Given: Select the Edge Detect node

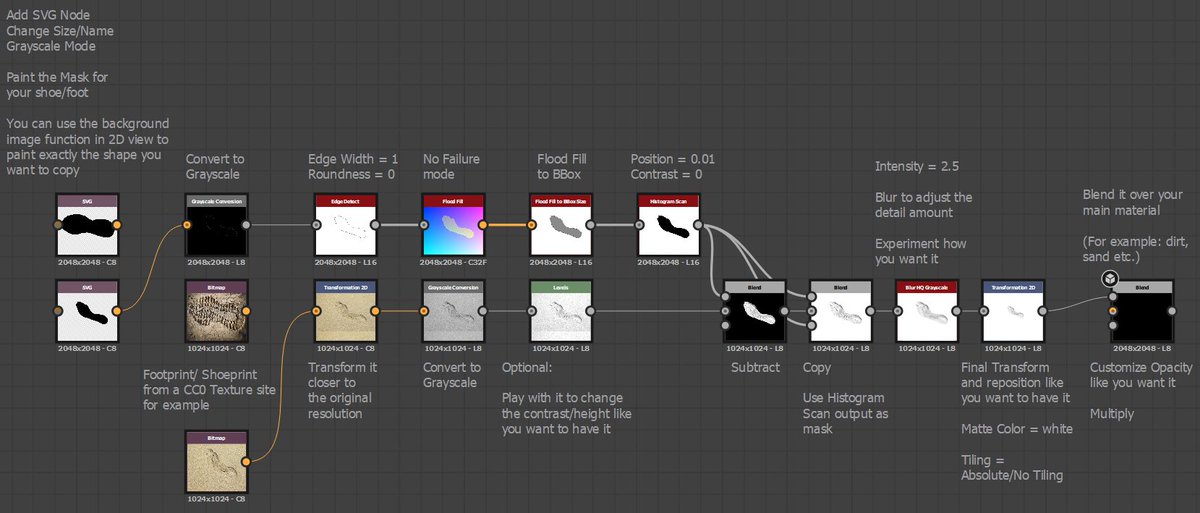Looking at the screenshot, I should click(344, 225).
